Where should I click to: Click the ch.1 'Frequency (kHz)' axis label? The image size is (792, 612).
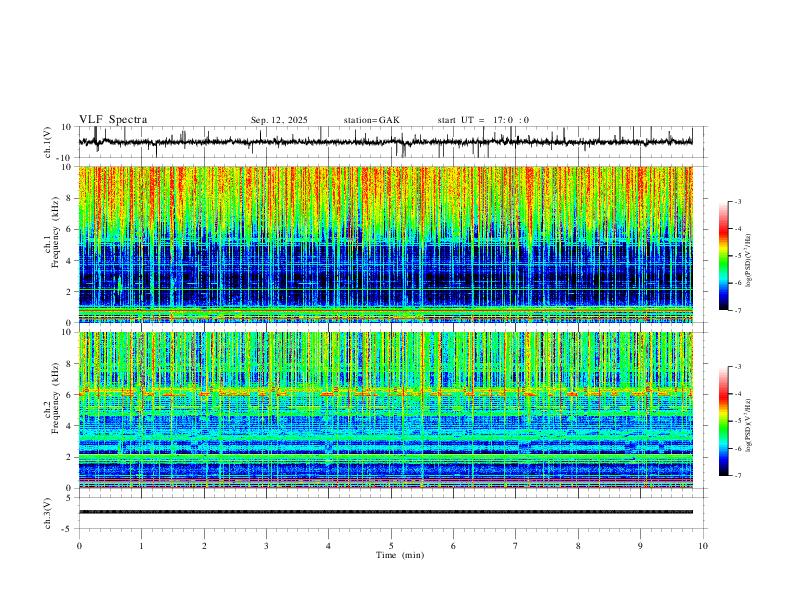point(55,232)
